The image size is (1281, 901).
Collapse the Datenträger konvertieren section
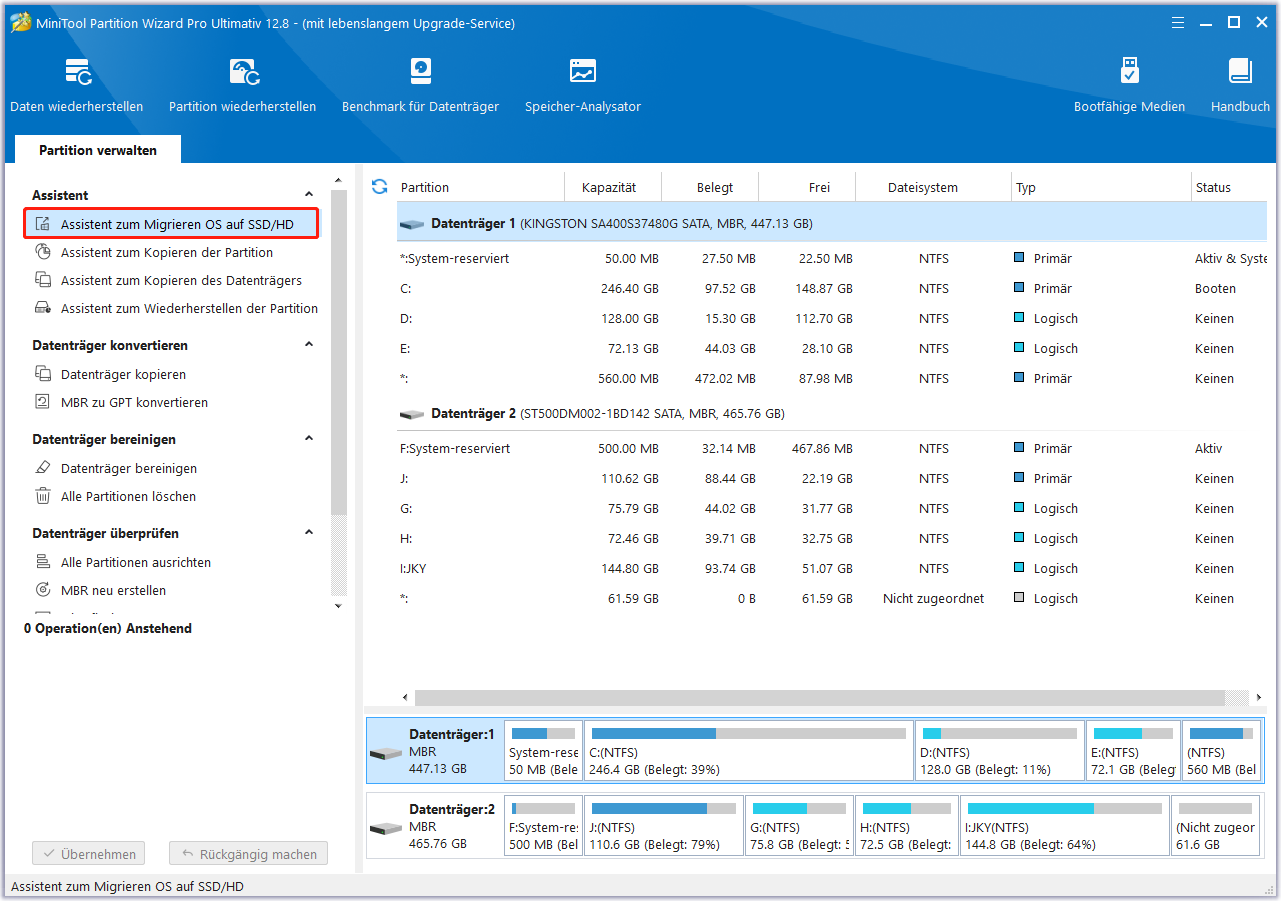point(309,344)
